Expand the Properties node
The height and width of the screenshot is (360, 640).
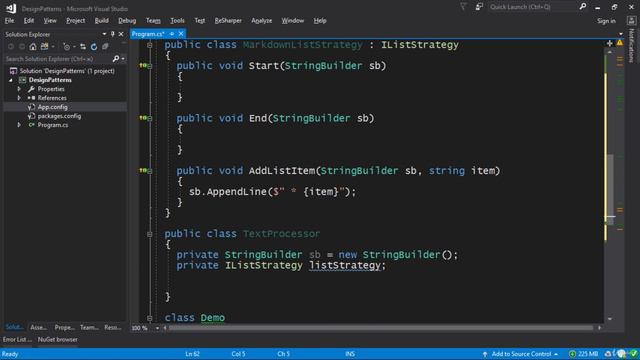click(19, 89)
